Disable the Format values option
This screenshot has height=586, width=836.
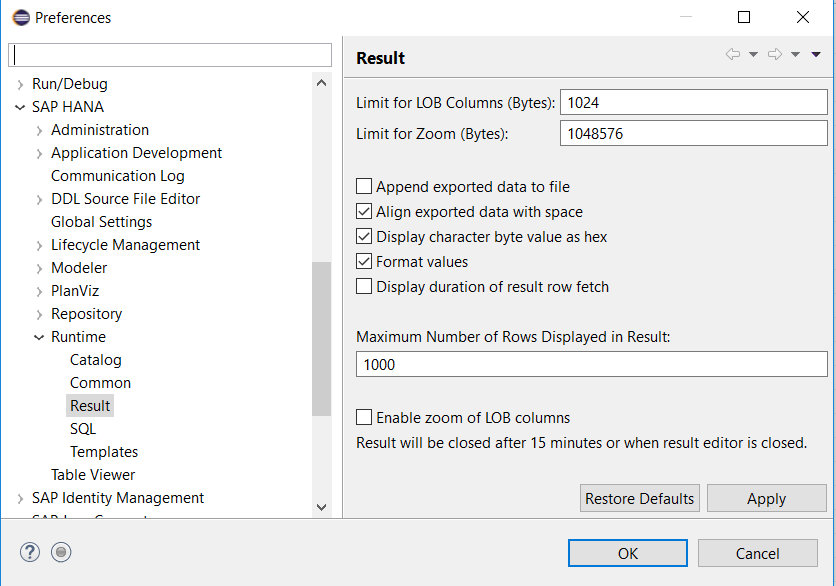pyautogui.click(x=364, y=261)
